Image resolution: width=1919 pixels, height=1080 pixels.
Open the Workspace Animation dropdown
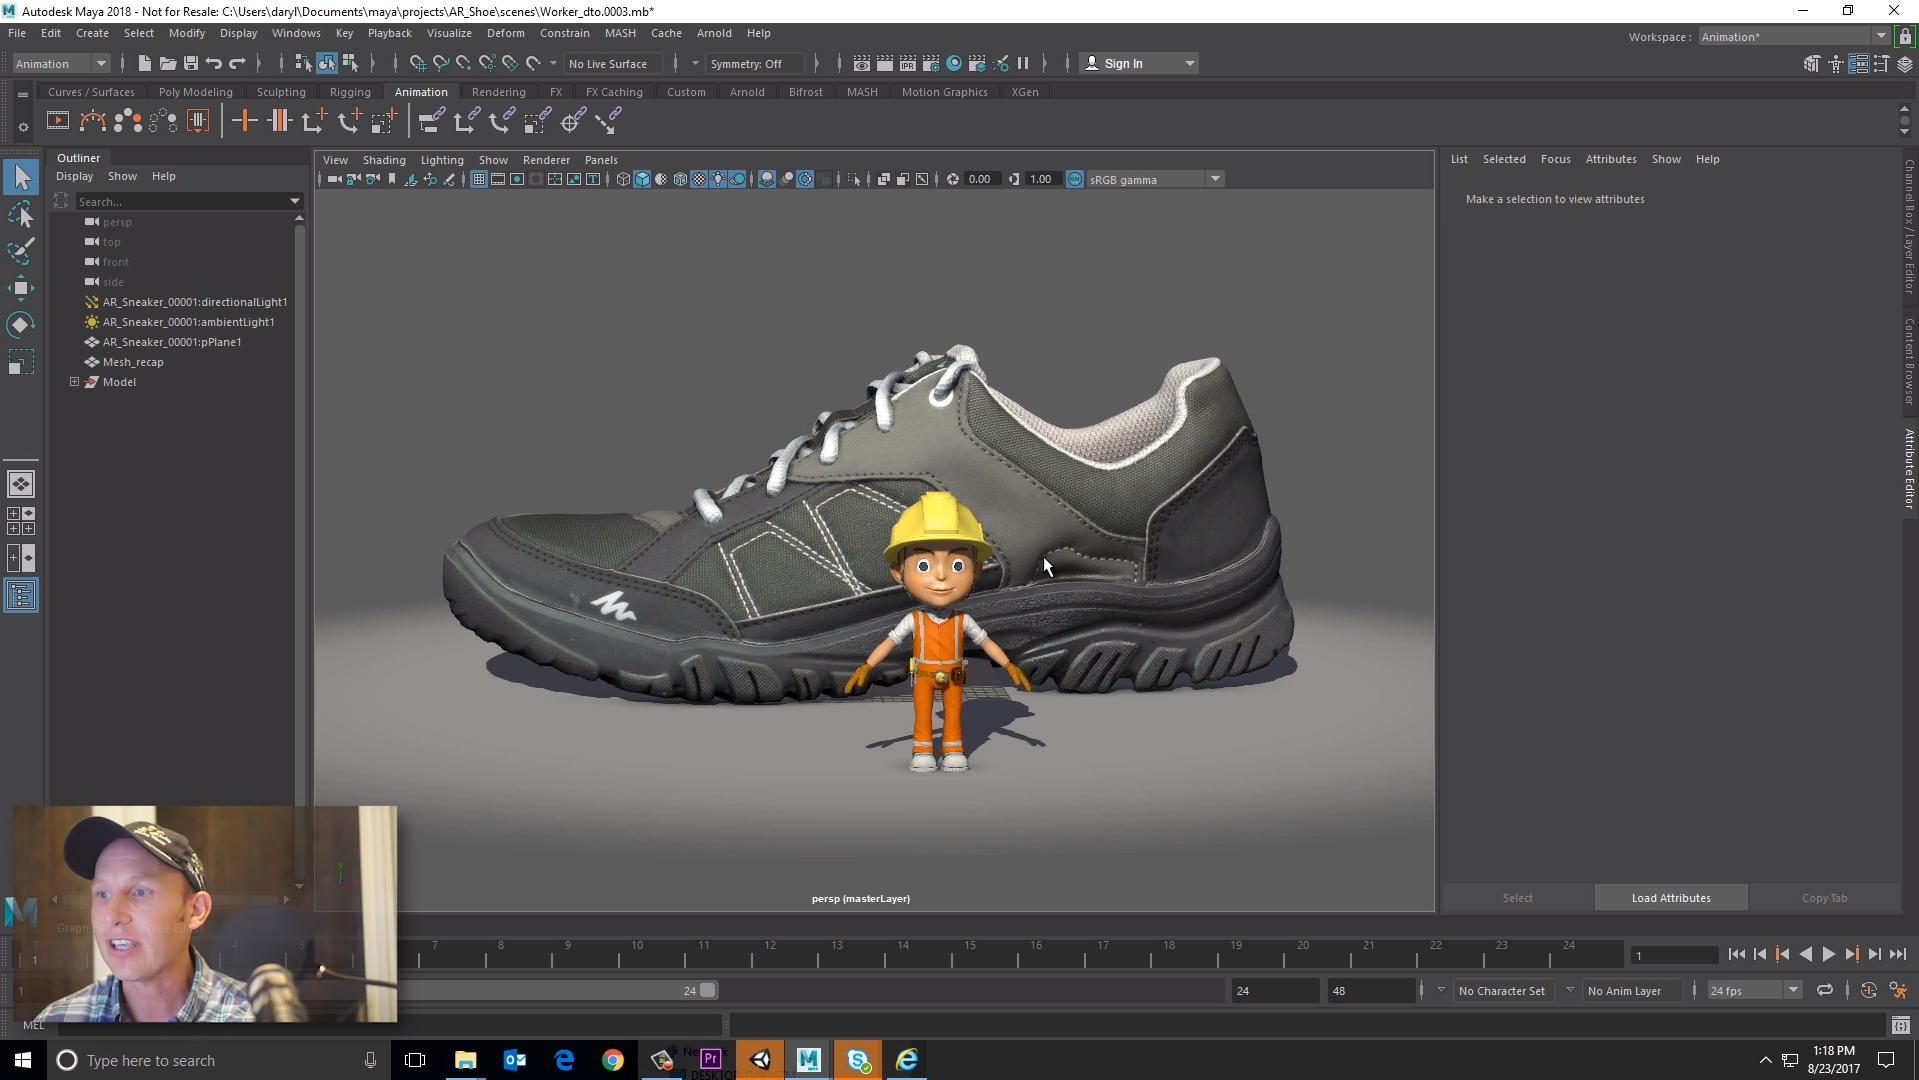point(1793,37)
